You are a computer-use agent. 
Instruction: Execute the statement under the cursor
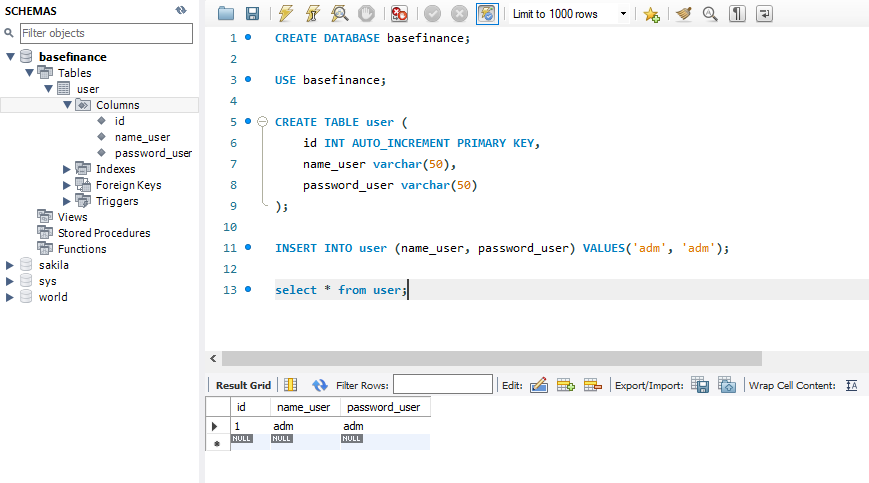pos(313,14)
